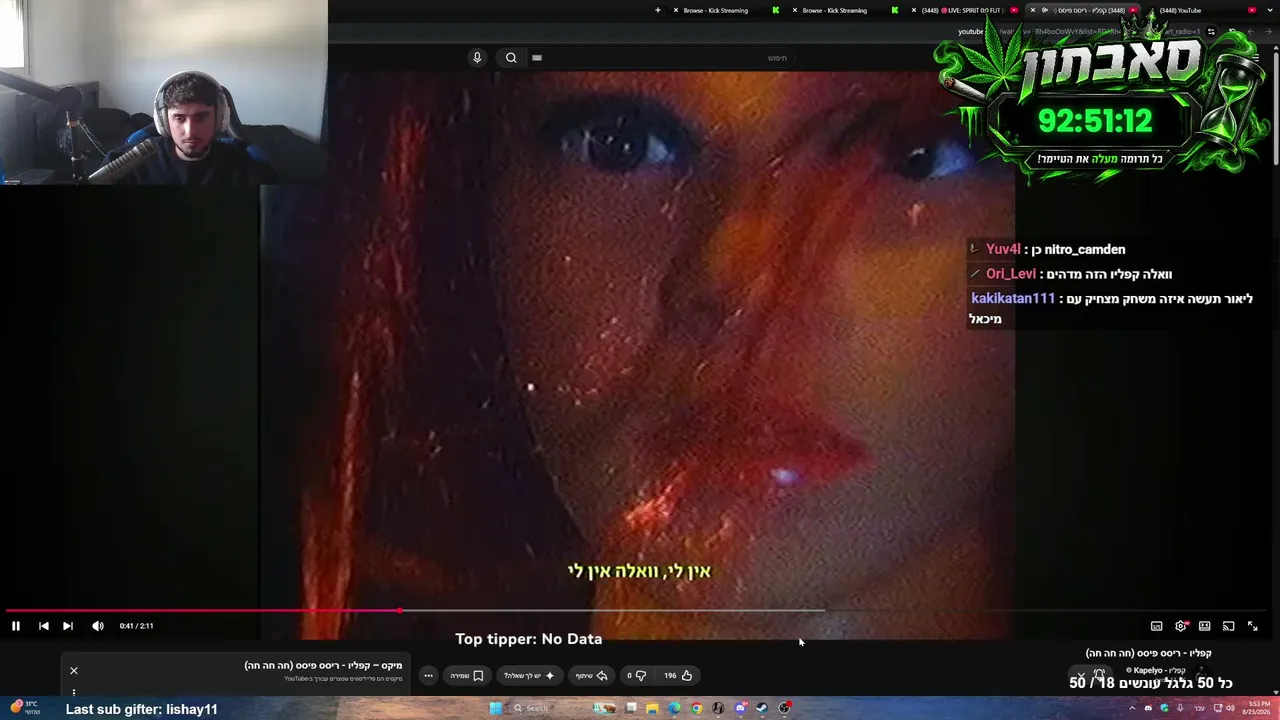Dislike the video
Image resolution: width=1280 pixels, height=720 pixels.
pos(637,676)
